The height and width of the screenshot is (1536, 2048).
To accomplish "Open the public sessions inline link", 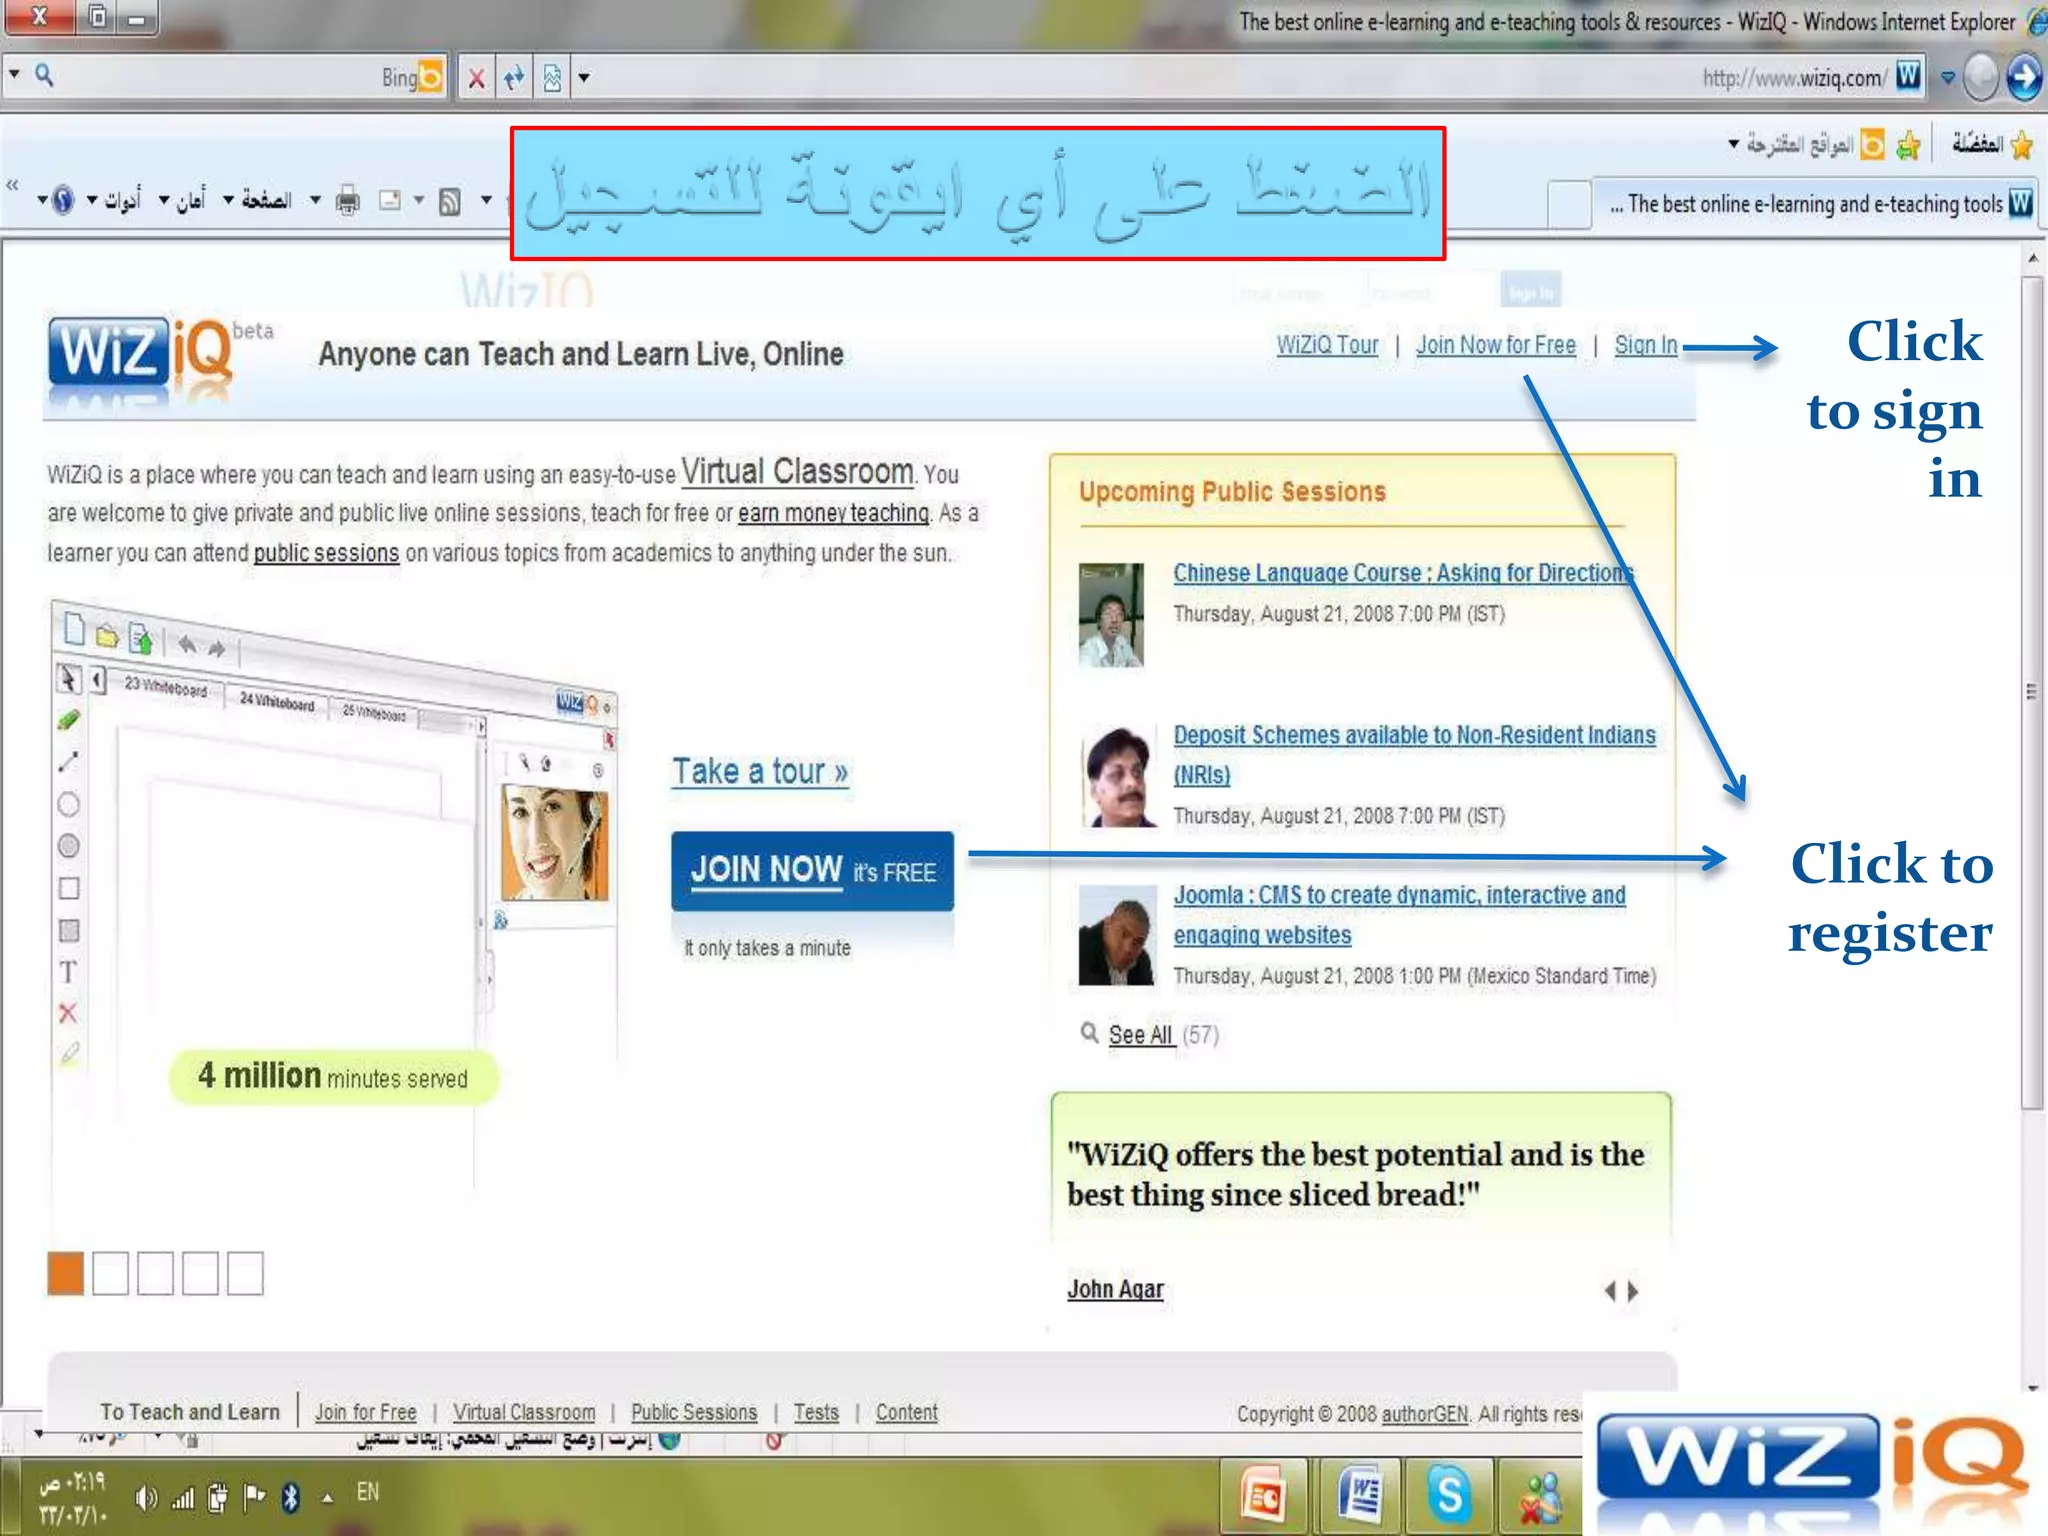I will pyautogui.click(x=326, y=553).
